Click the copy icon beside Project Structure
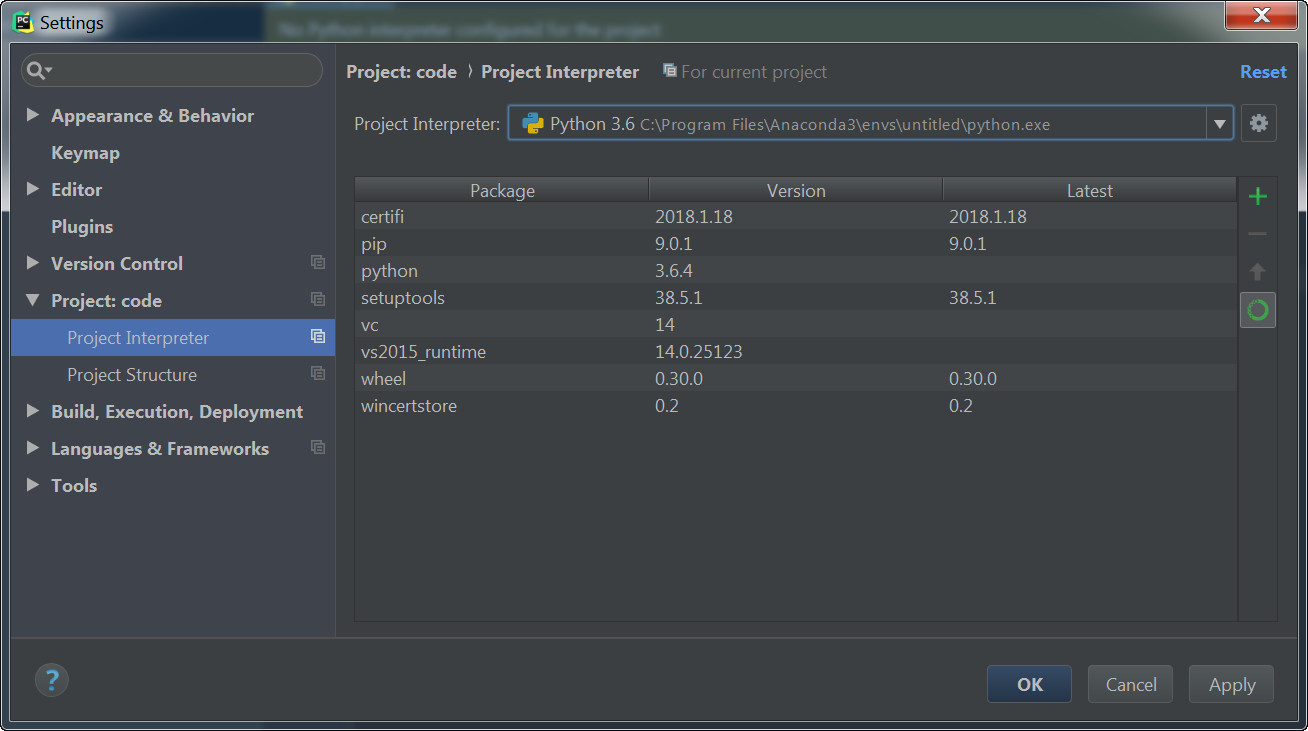Screen dimensions: 1308x731 point(318,373)
